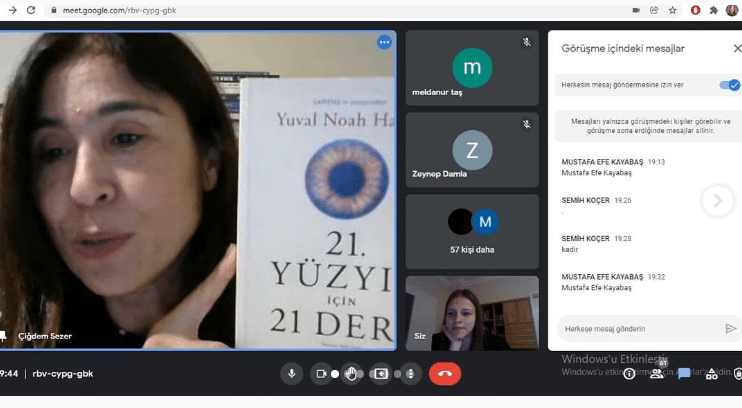Click 'MUSTAFA EFE KAYABAŞ' message at 19:13
Screen dimensions: 742x408
[x=613, y=167]
